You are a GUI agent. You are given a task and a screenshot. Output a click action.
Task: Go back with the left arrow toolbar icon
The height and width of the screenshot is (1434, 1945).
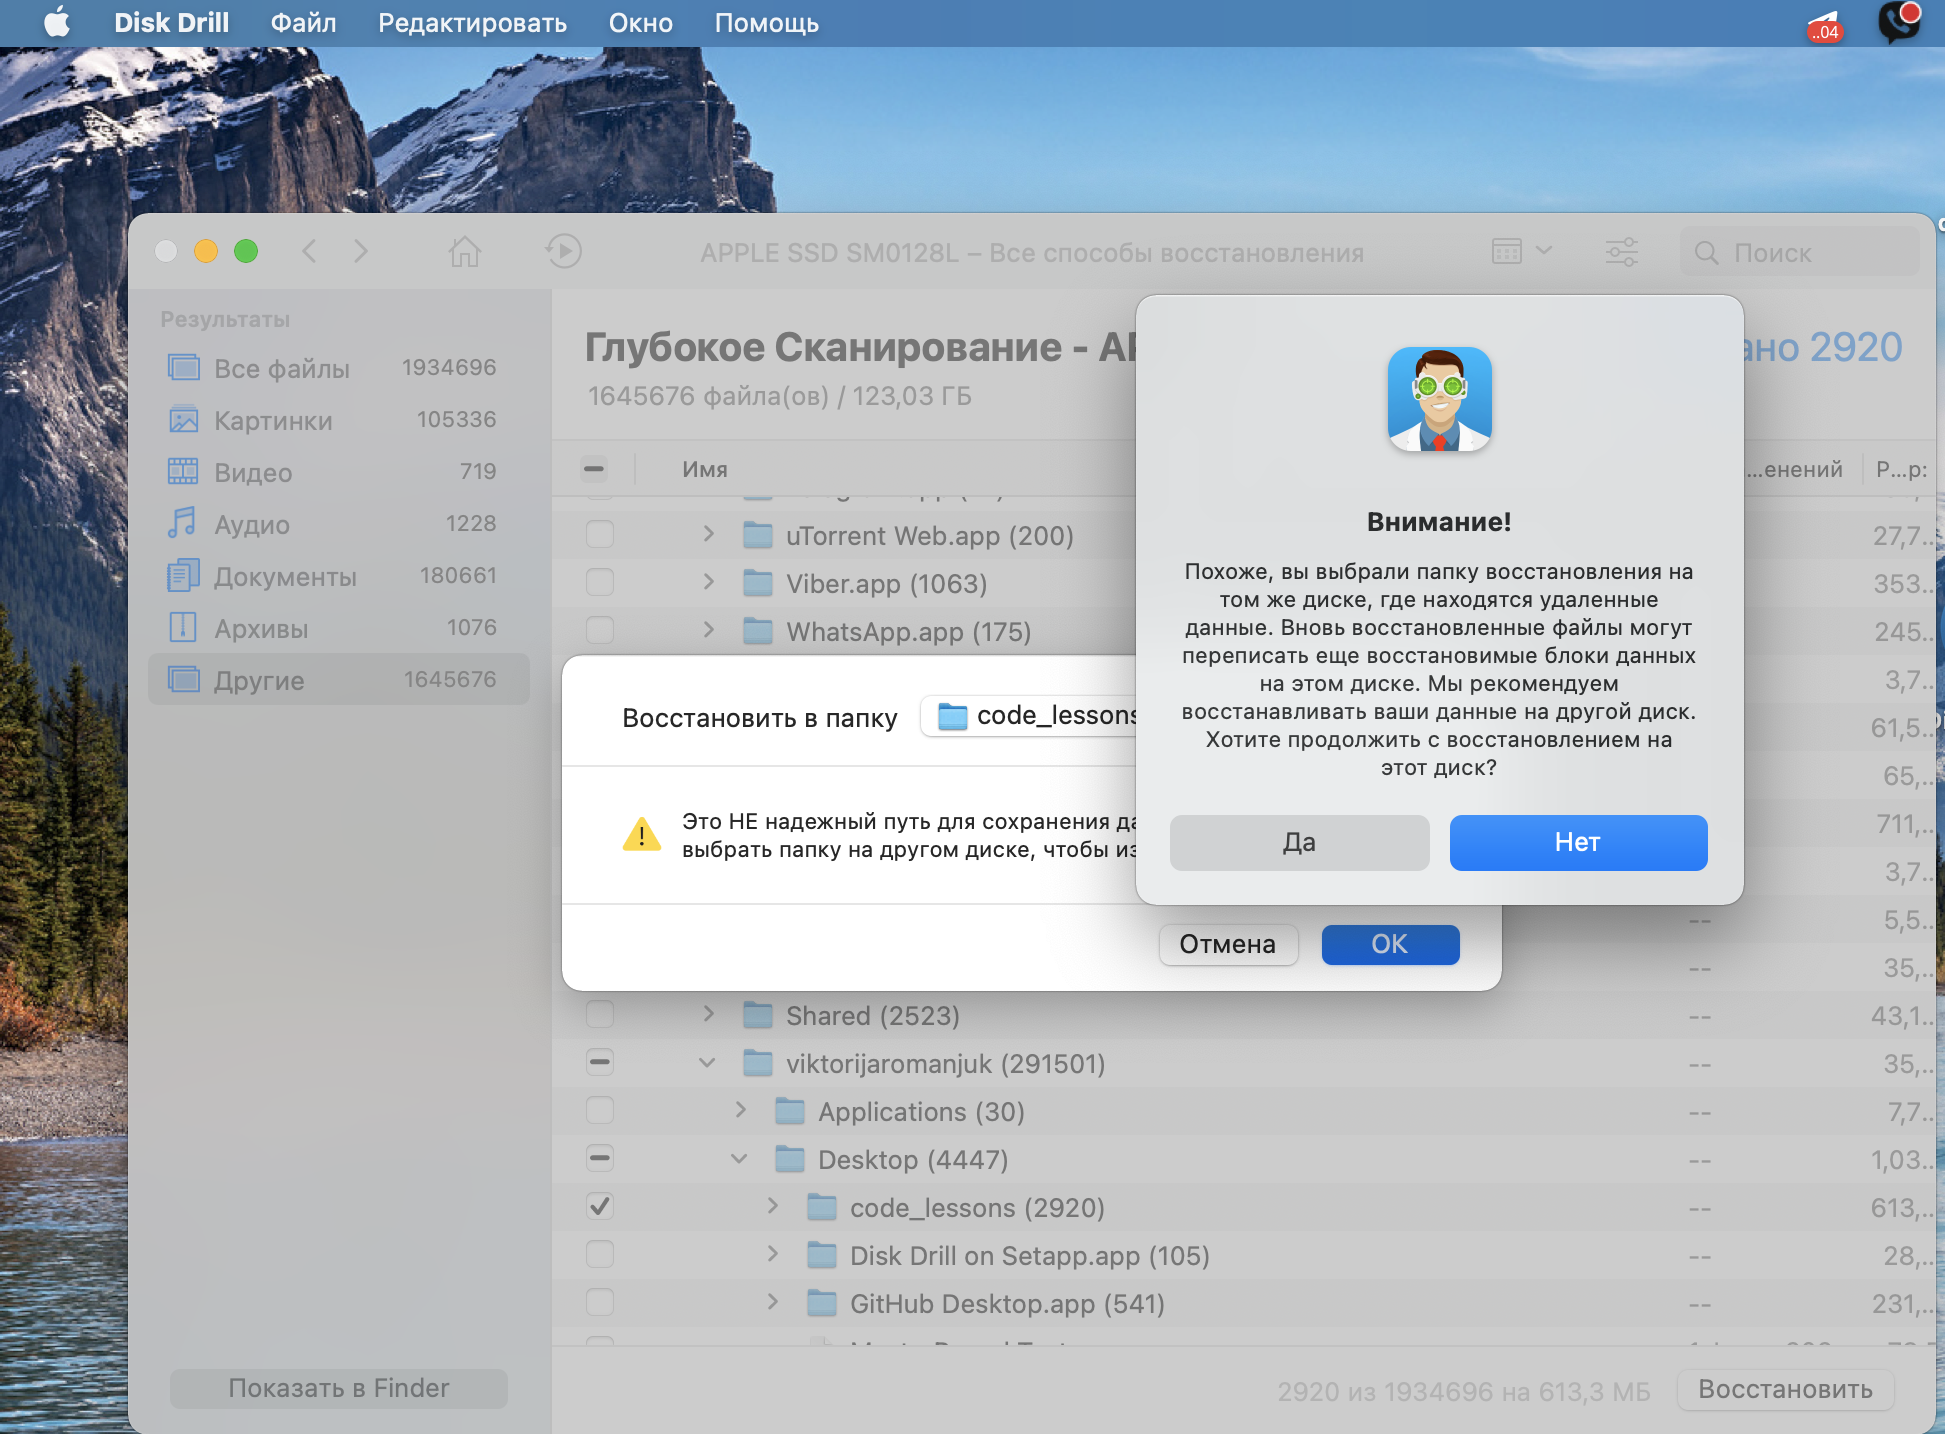coord(310,251)
